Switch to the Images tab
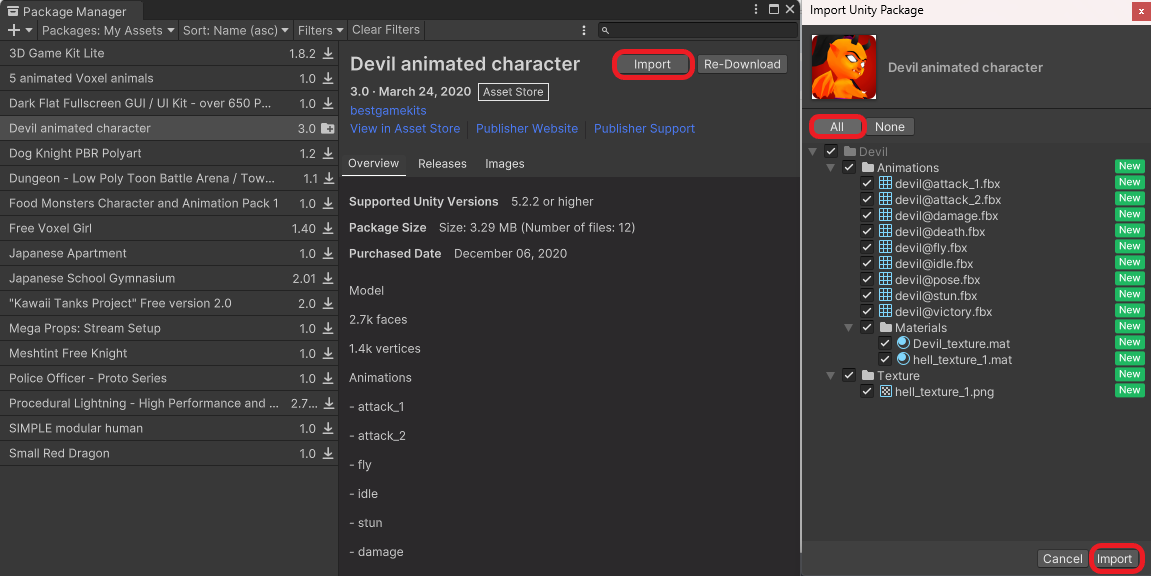The height and width of the screenshot is (576, 1151). pyautogui.click(x=504, y=164)
